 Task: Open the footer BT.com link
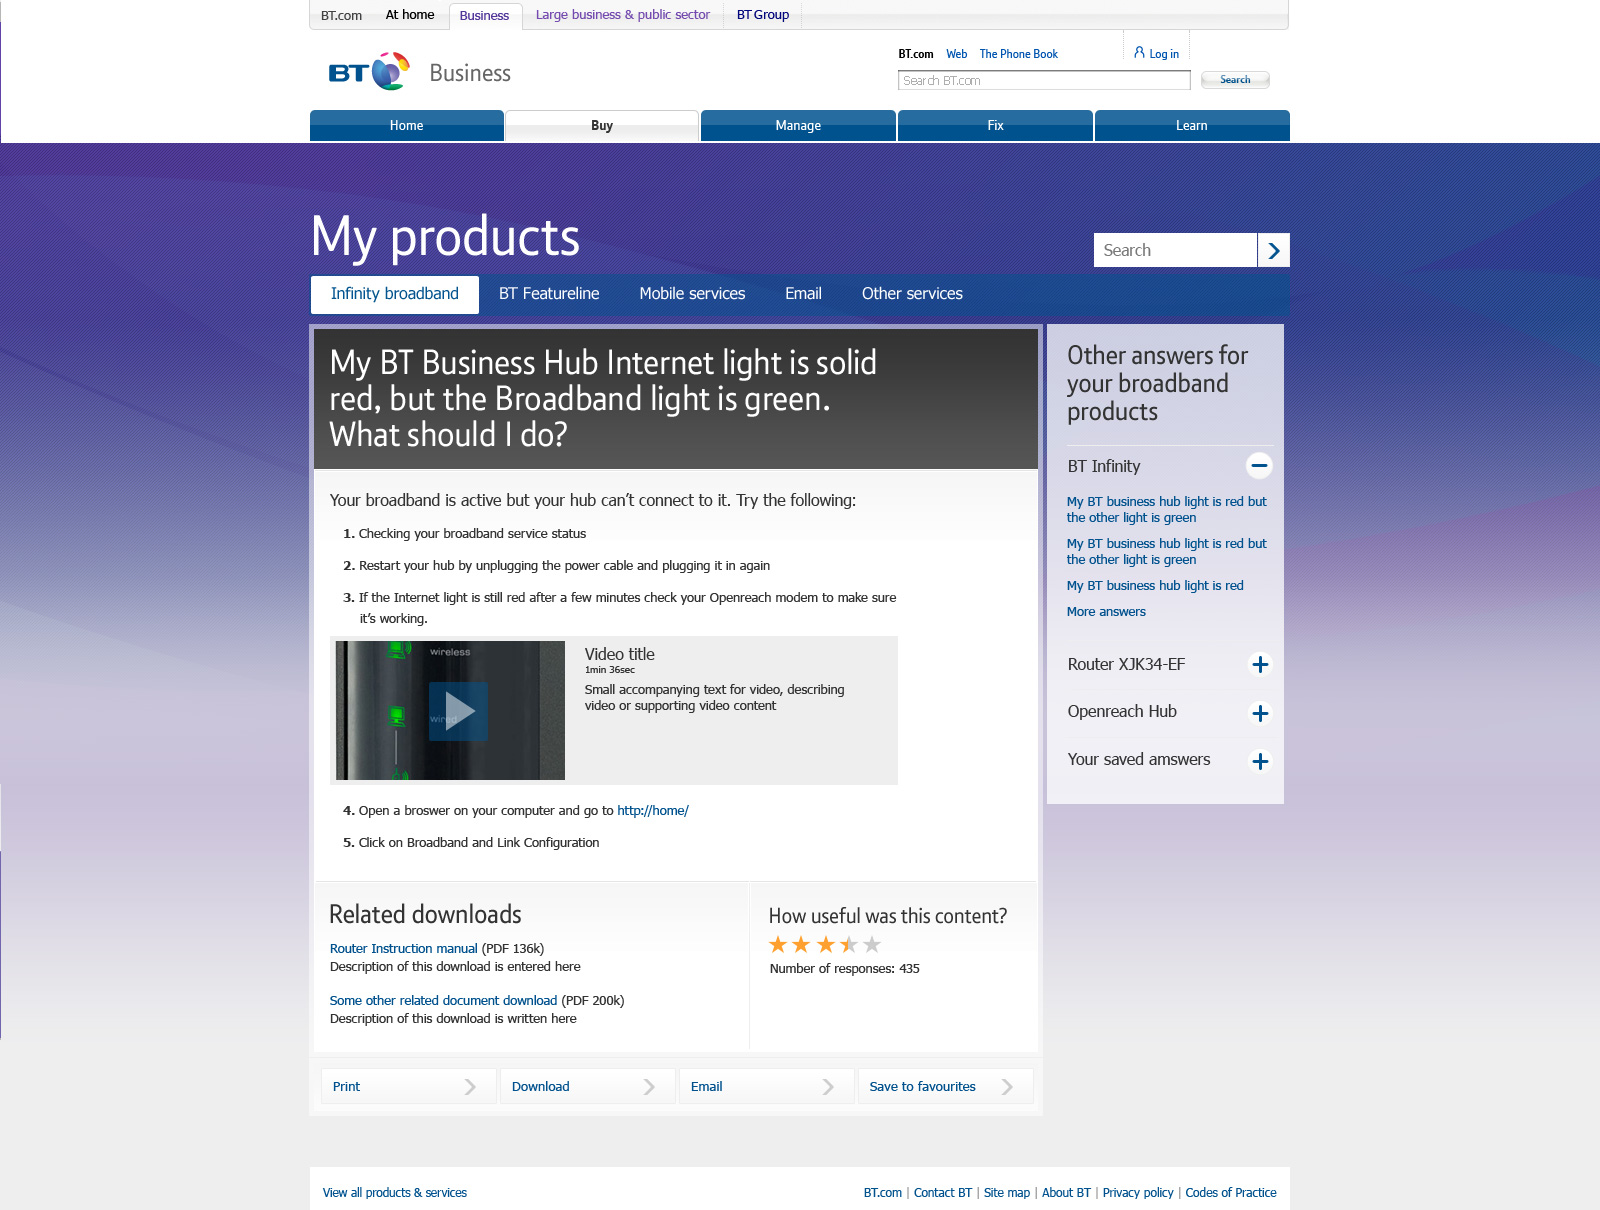coord(883,1193)
